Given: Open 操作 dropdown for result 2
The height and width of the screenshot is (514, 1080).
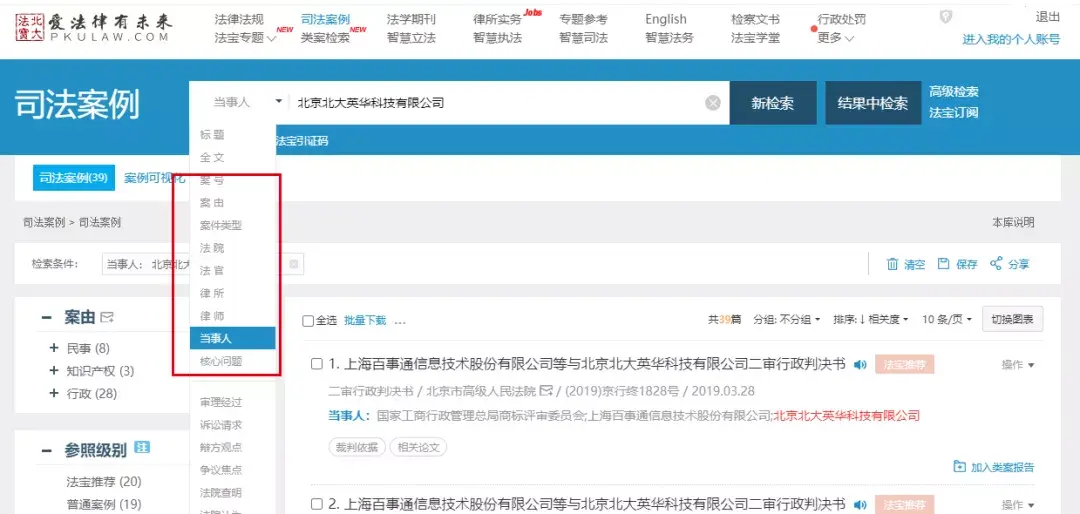Looking at the screenshot, I should [1018, 504].
